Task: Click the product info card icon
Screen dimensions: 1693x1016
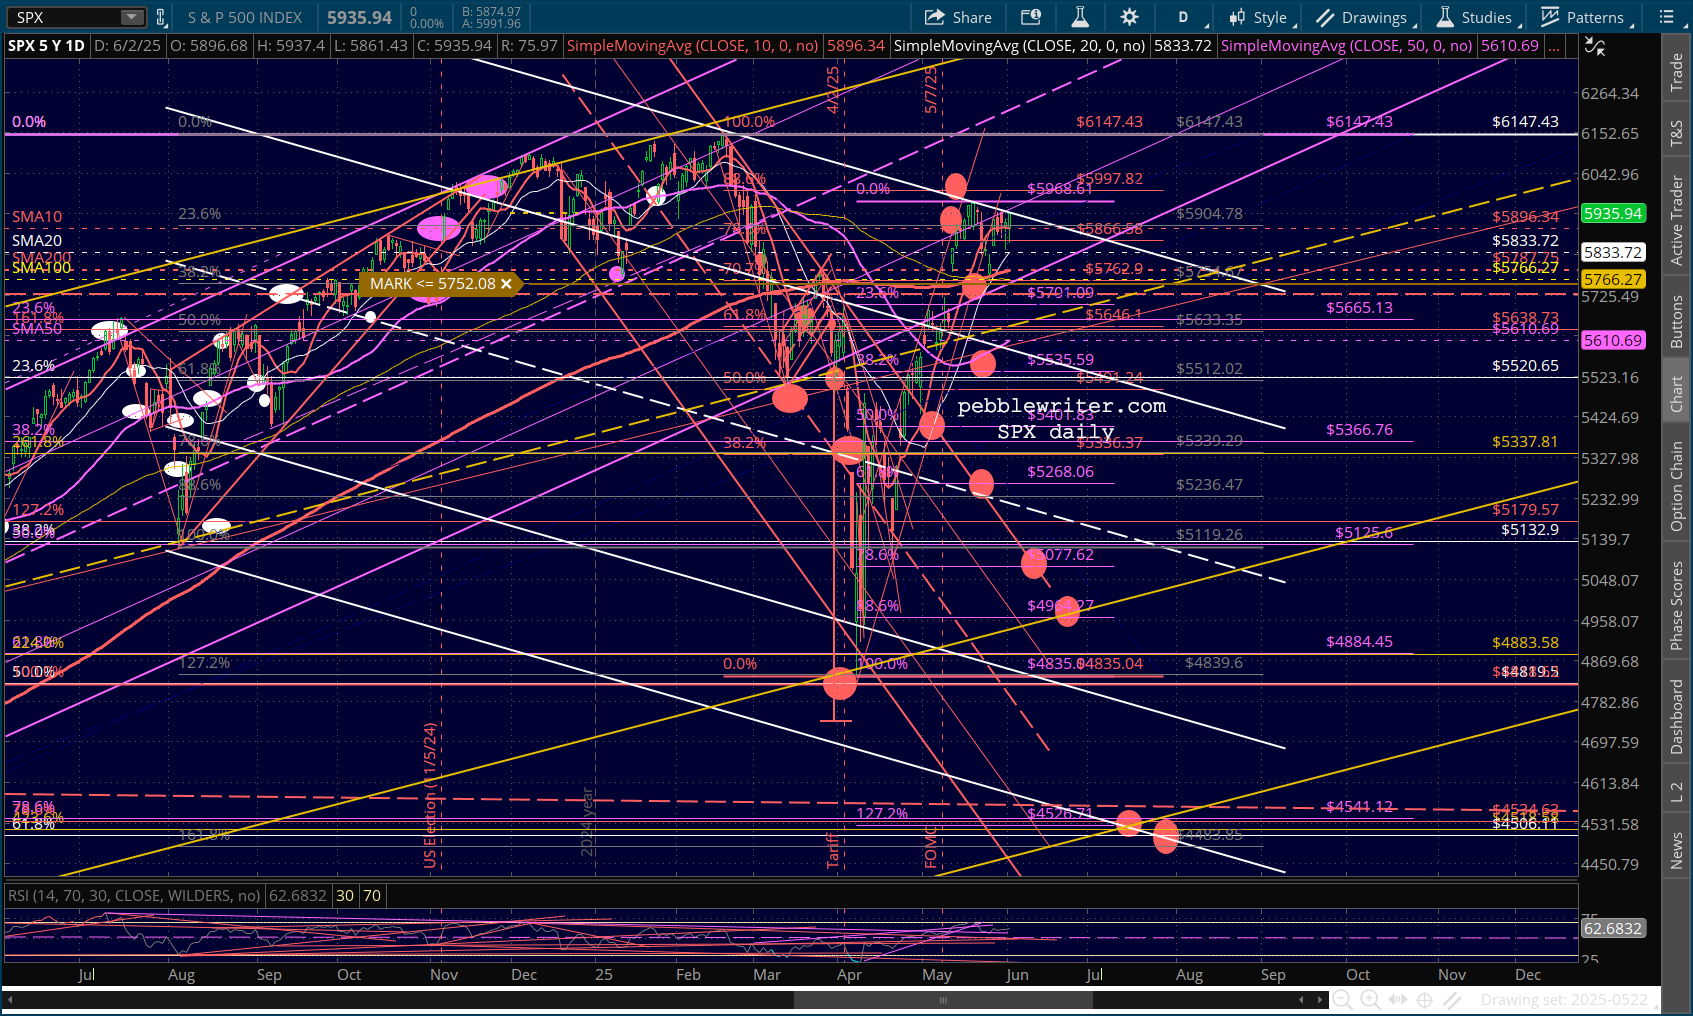Action: pos(1030,17)
